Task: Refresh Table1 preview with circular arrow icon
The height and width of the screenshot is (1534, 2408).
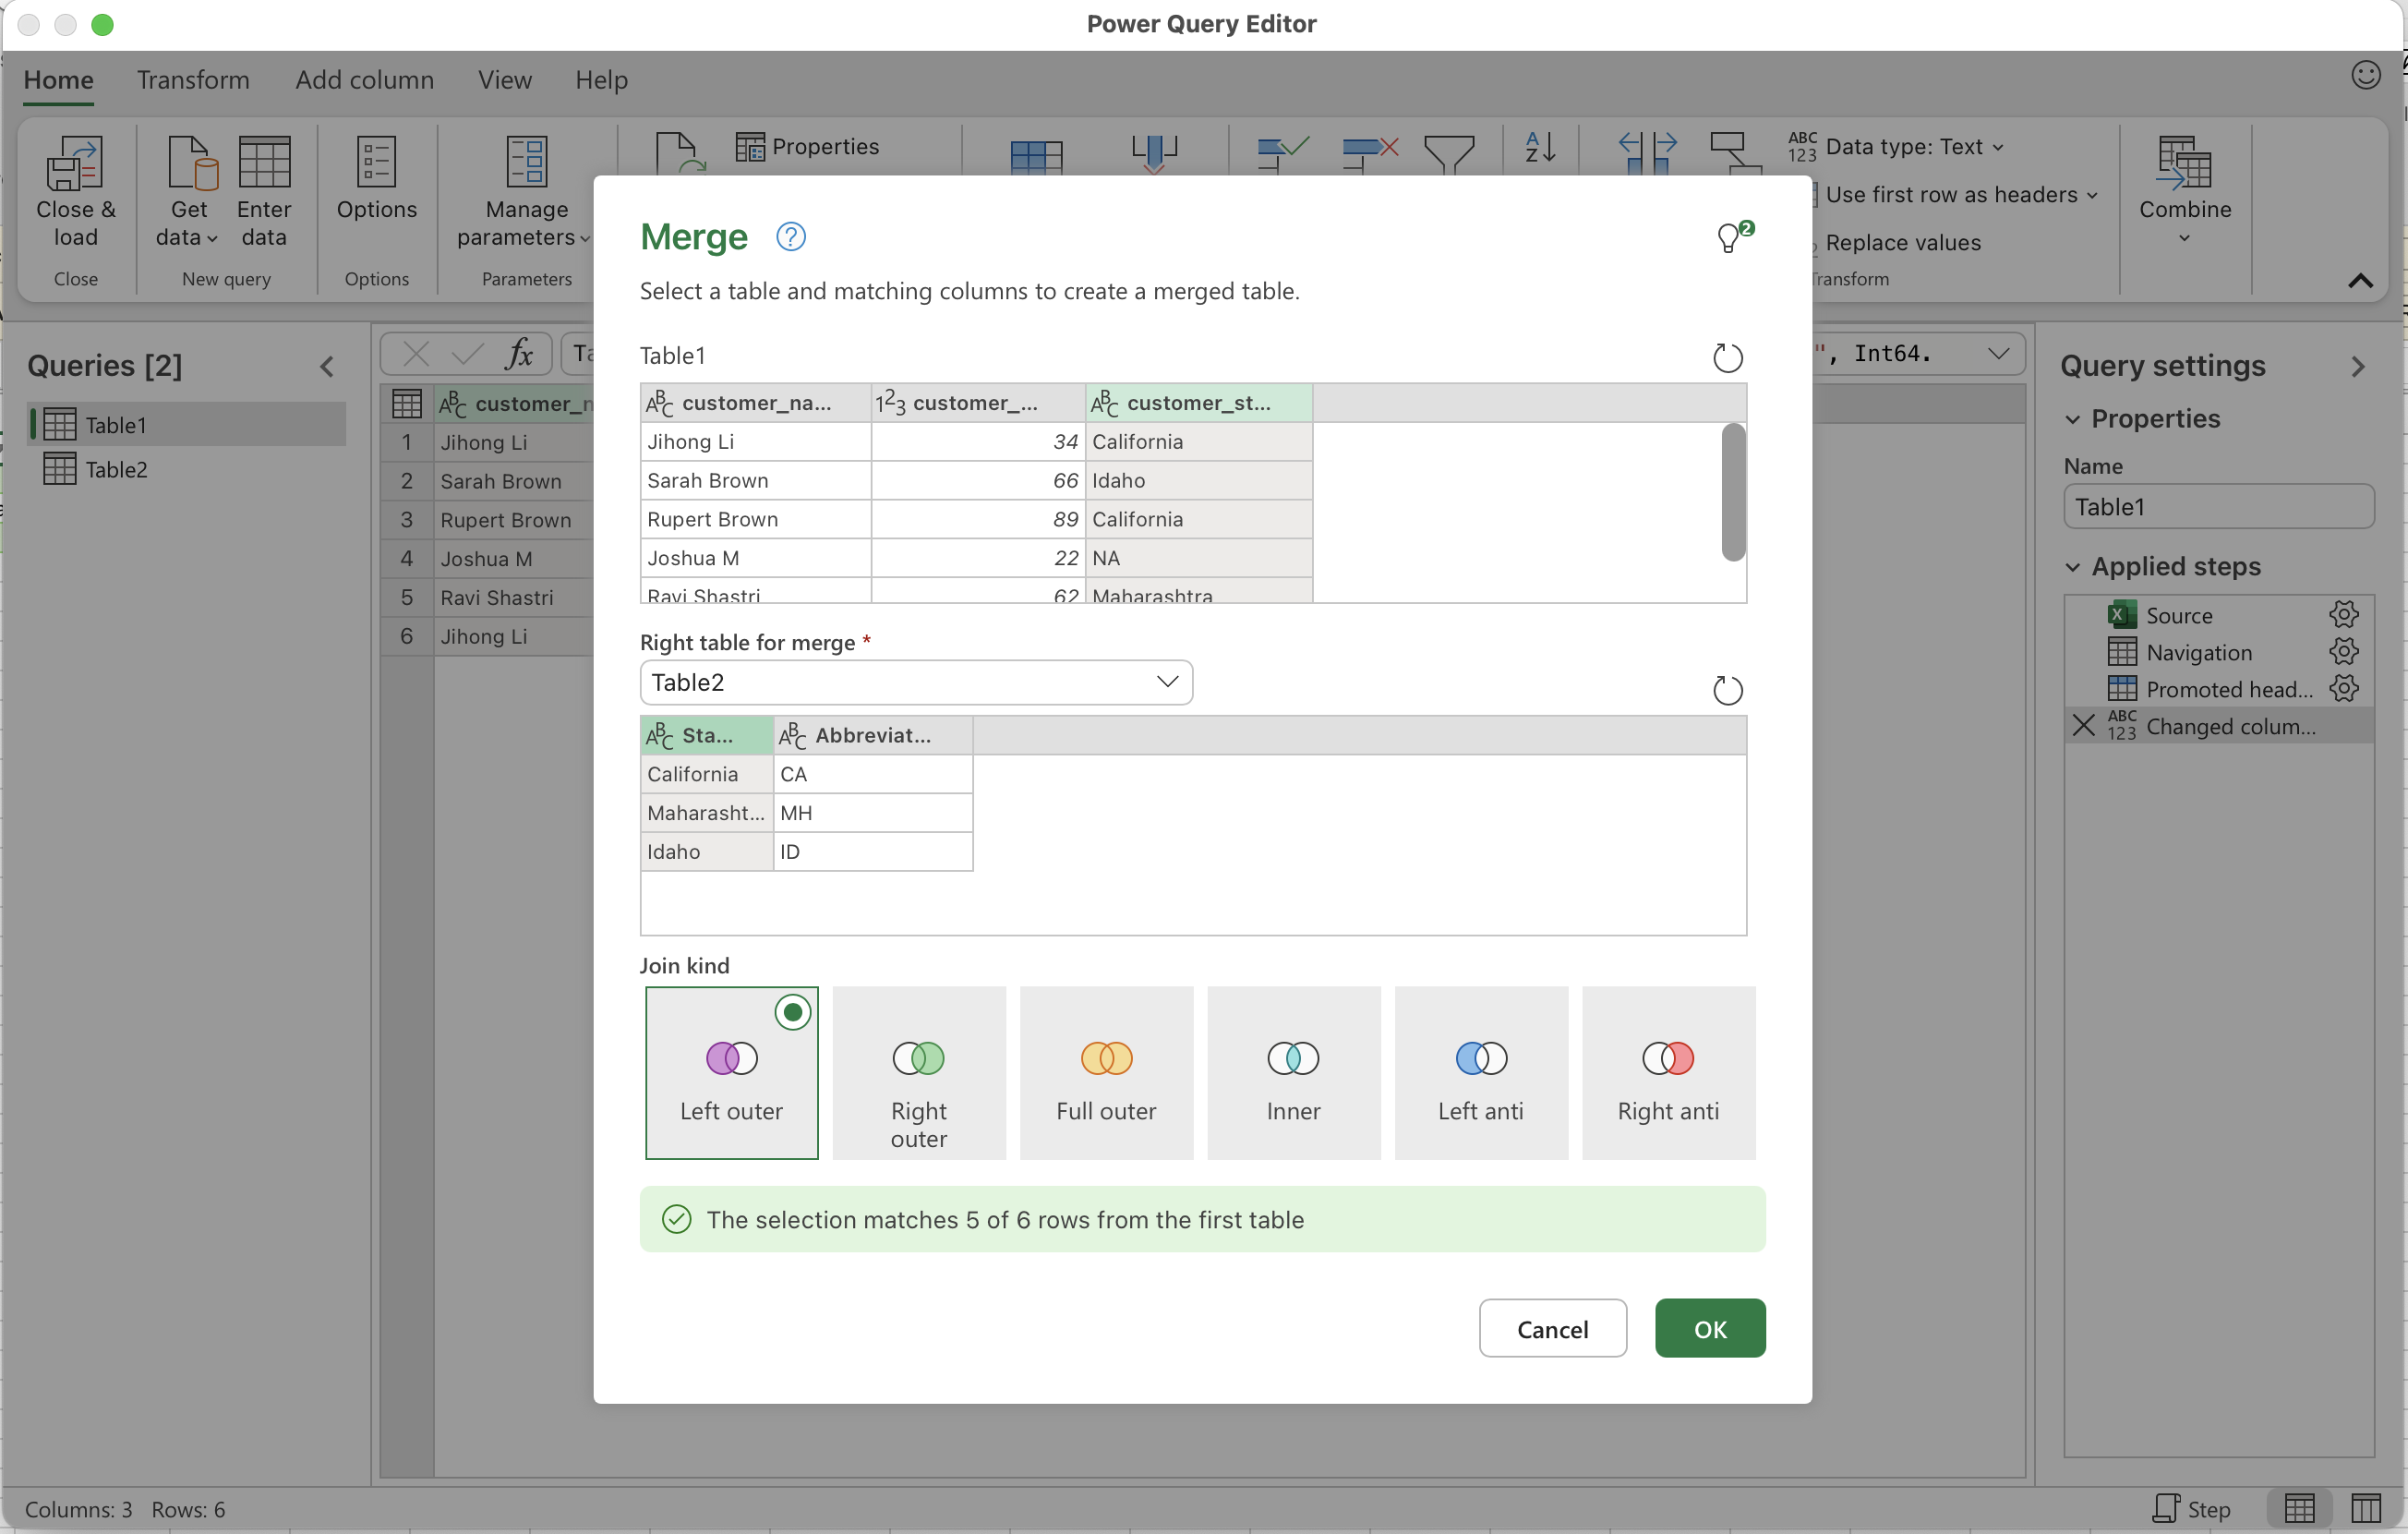Action: pyautogui.click(x=1727, y=357)
